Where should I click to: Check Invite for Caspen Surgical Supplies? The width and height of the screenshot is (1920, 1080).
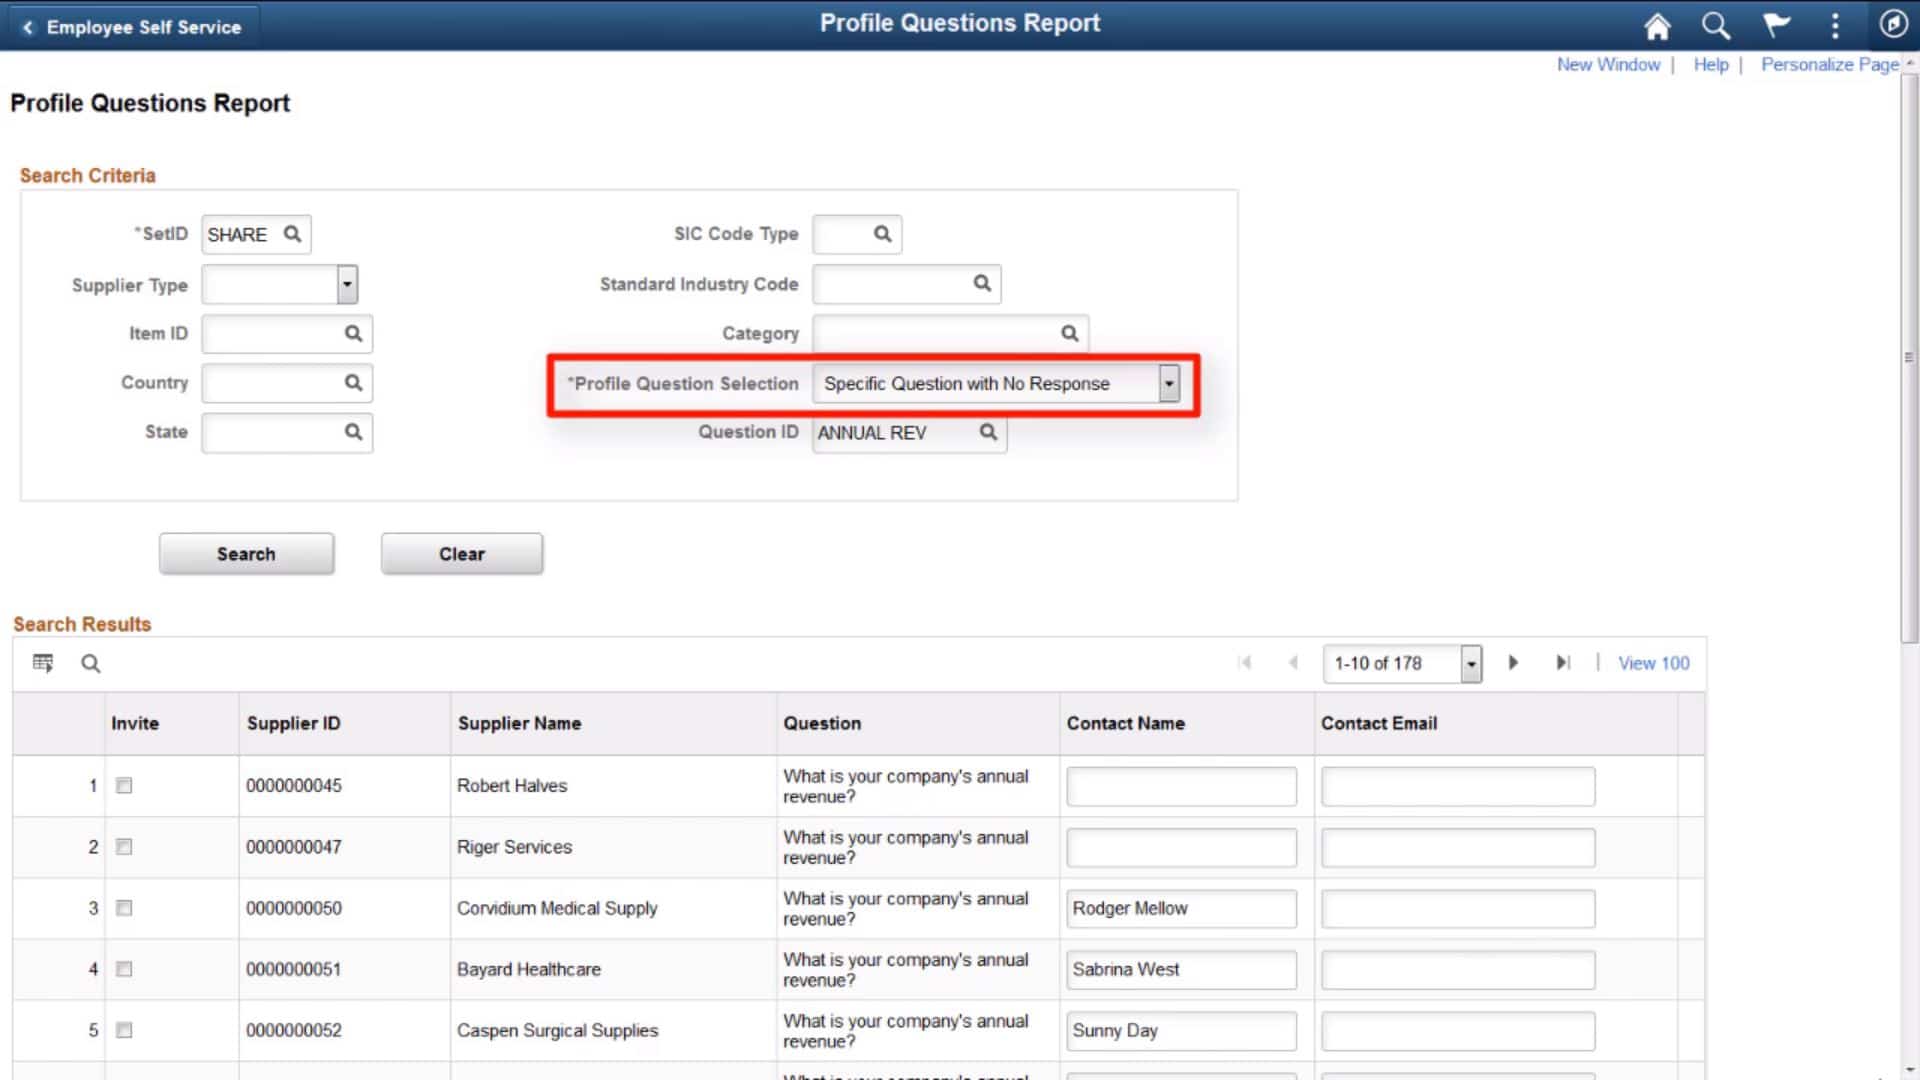click(x=123, y=1030)
